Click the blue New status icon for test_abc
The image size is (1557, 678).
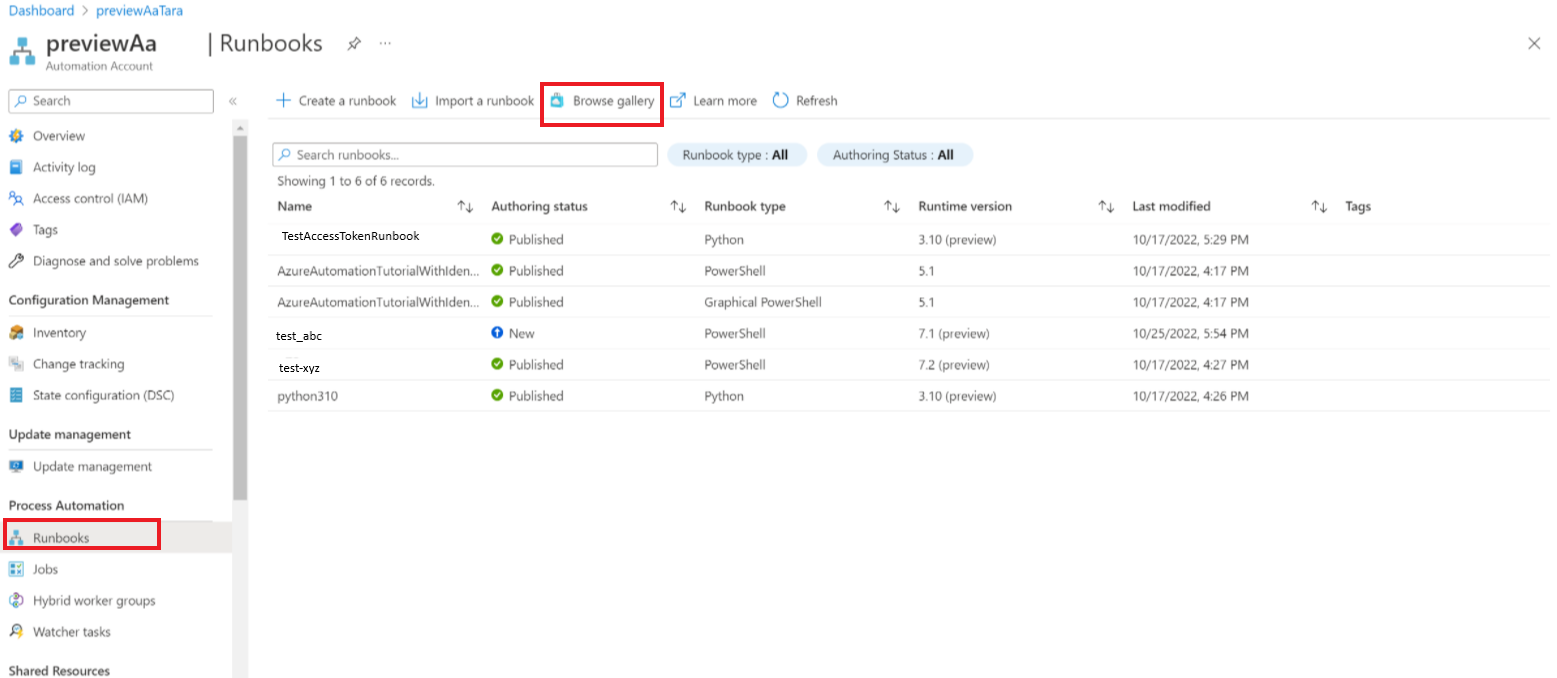click(x=497, y=333)
